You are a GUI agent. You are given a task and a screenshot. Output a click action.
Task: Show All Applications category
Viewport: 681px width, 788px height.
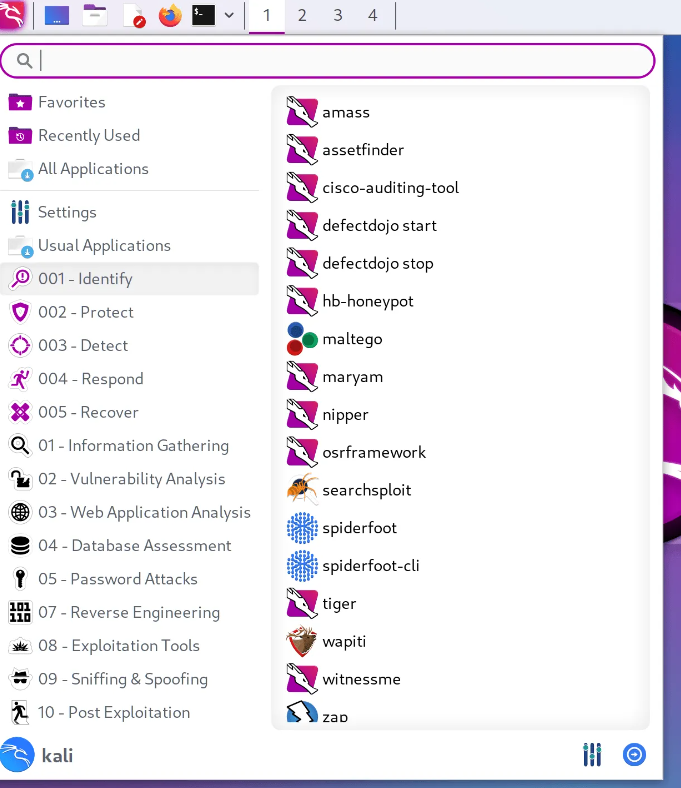point(130,168)
